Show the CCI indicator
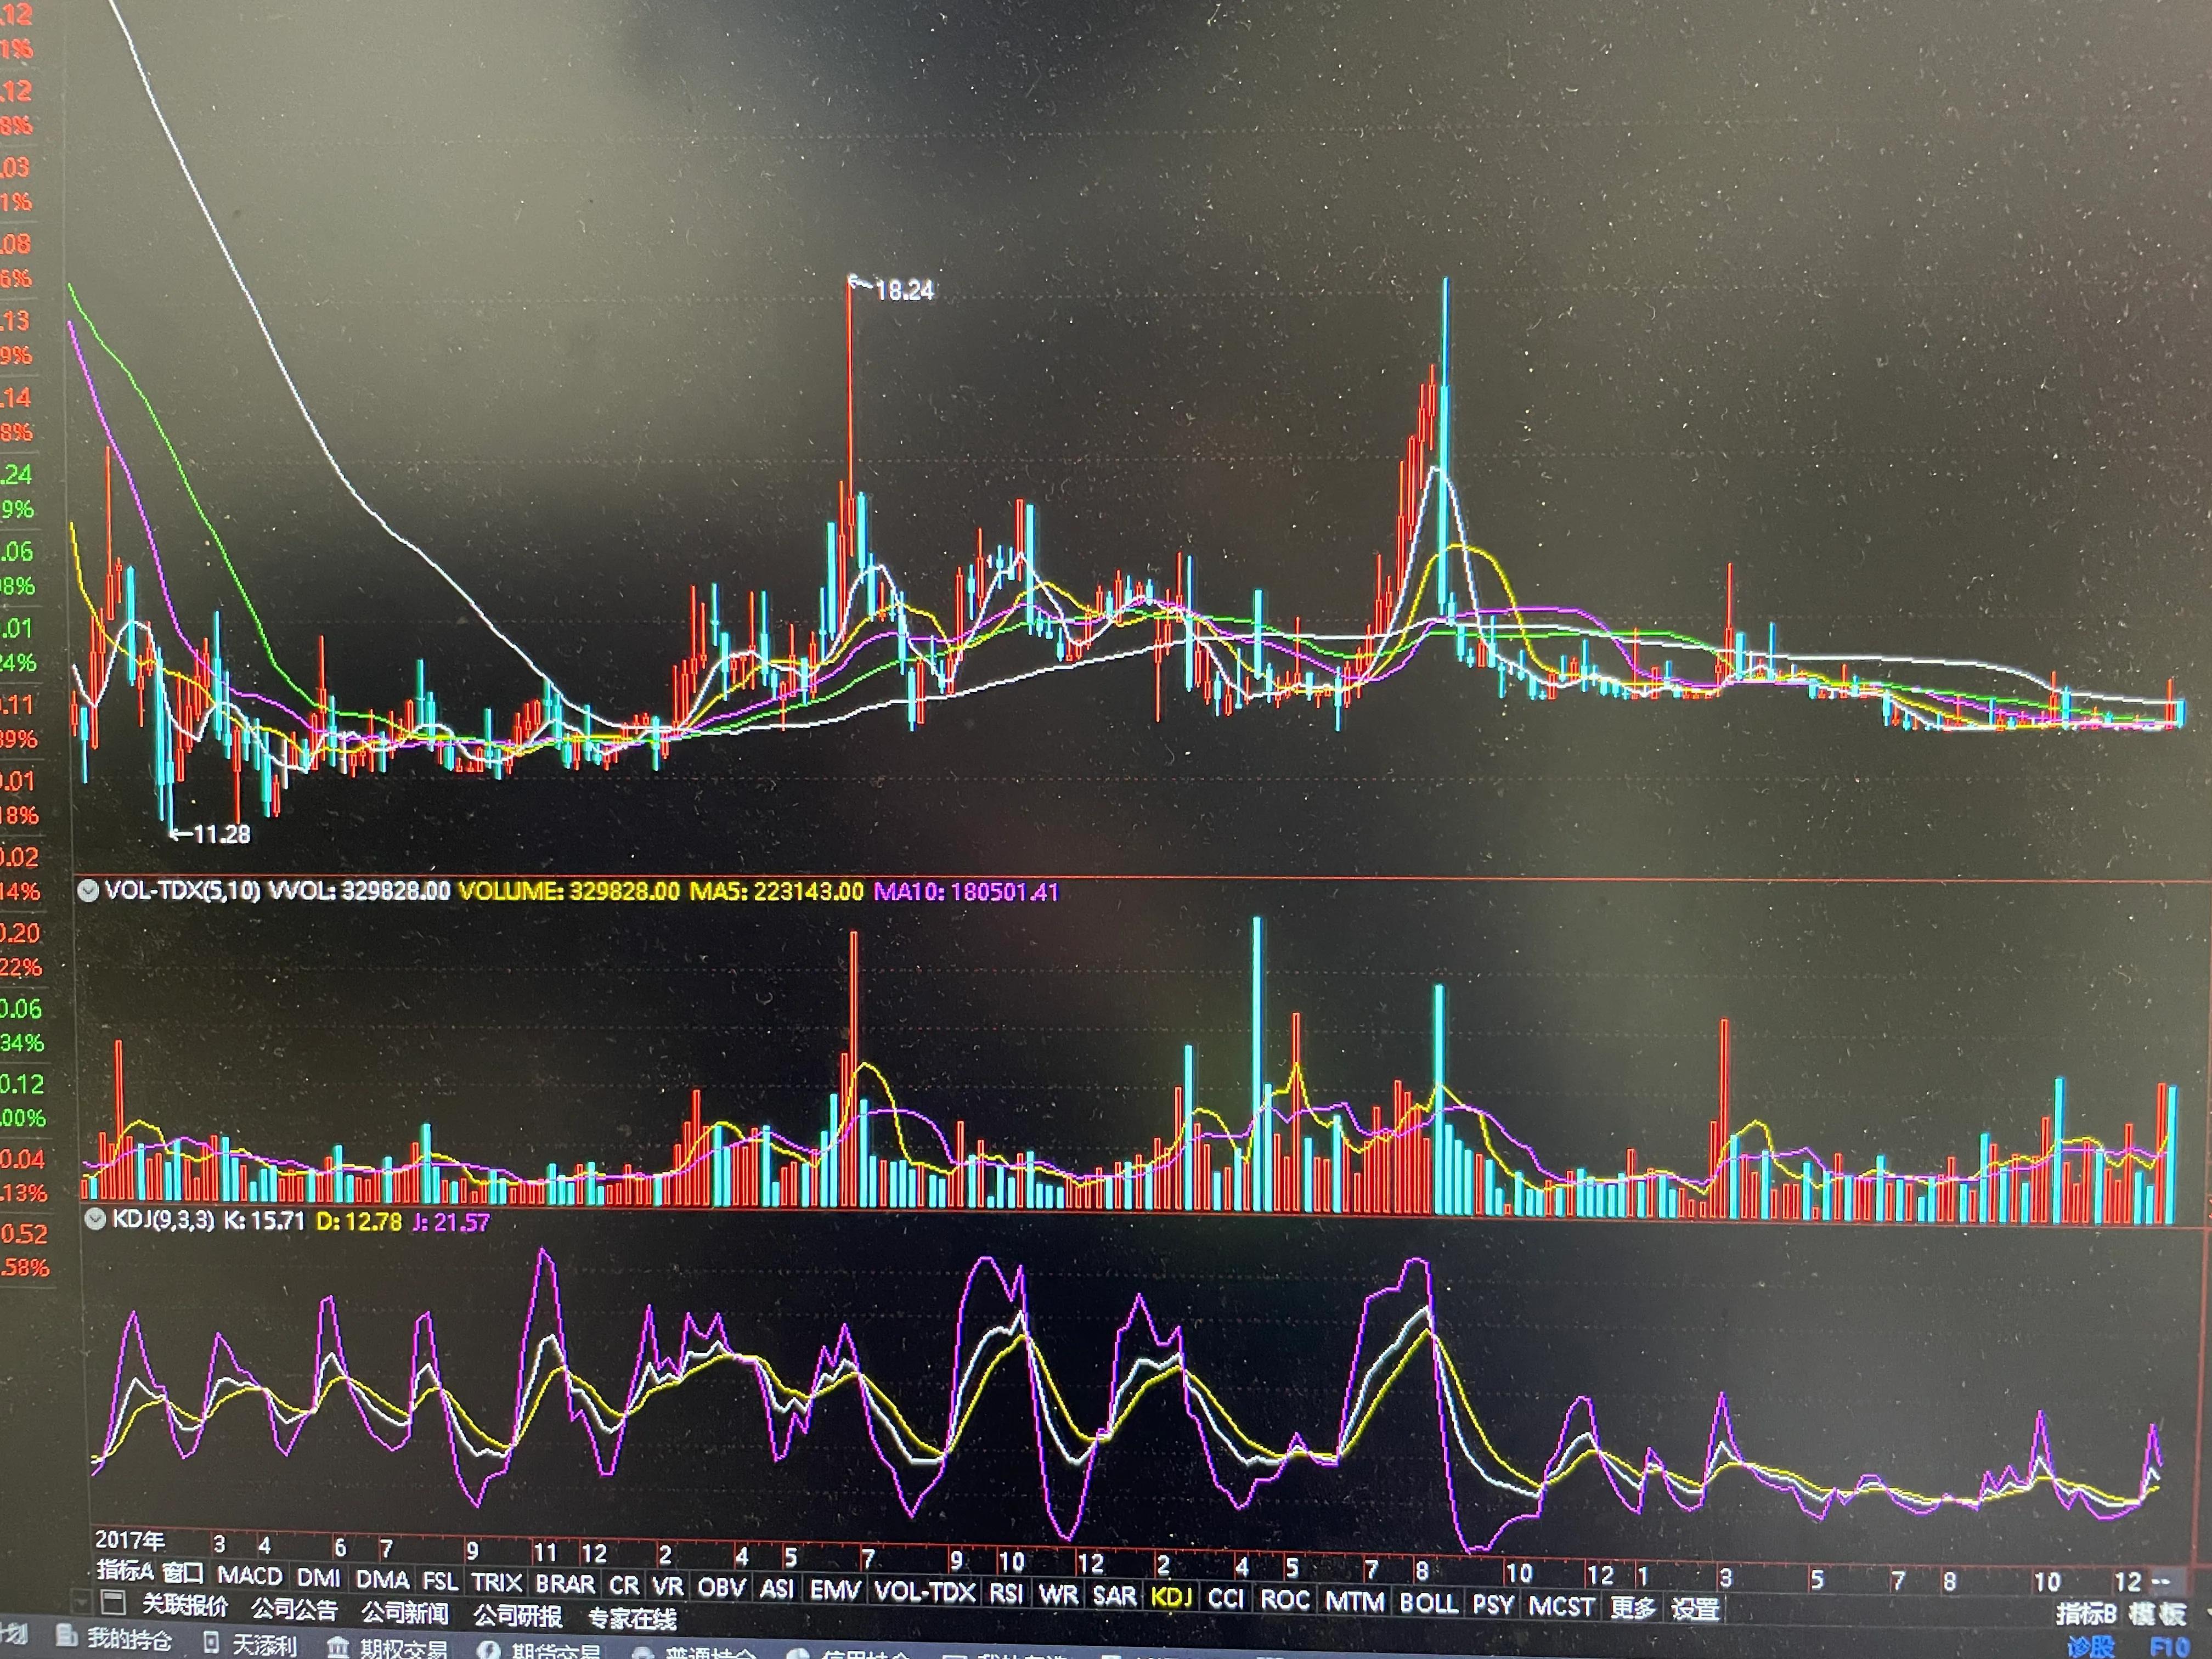Viewport: 2212px width, 1659px height. [1226, 1598]
